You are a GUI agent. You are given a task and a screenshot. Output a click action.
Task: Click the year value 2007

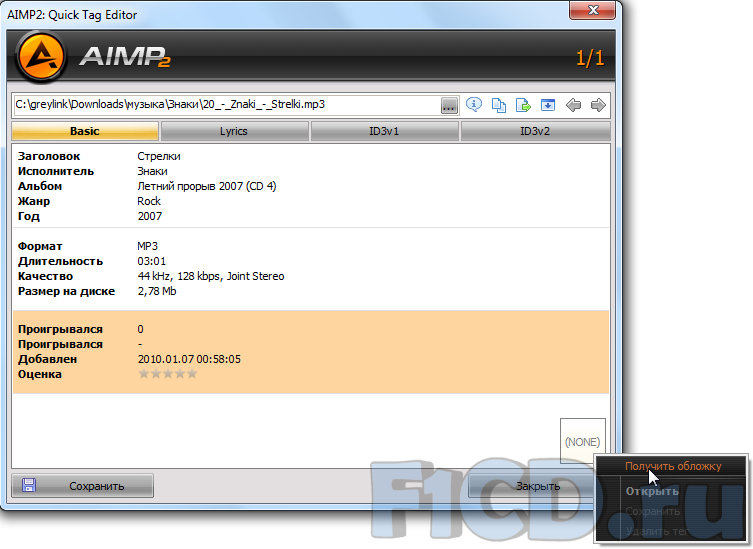point(150,216)
